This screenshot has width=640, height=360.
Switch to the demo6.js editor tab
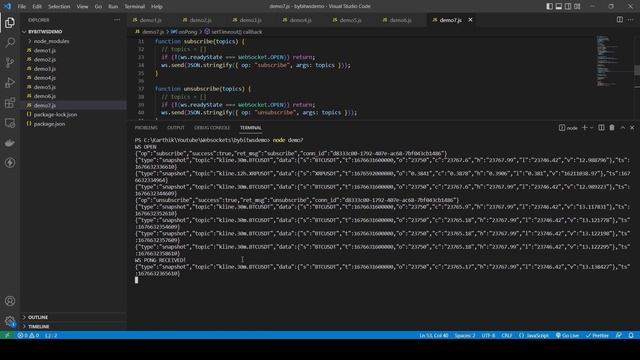(x=401, y=20)
